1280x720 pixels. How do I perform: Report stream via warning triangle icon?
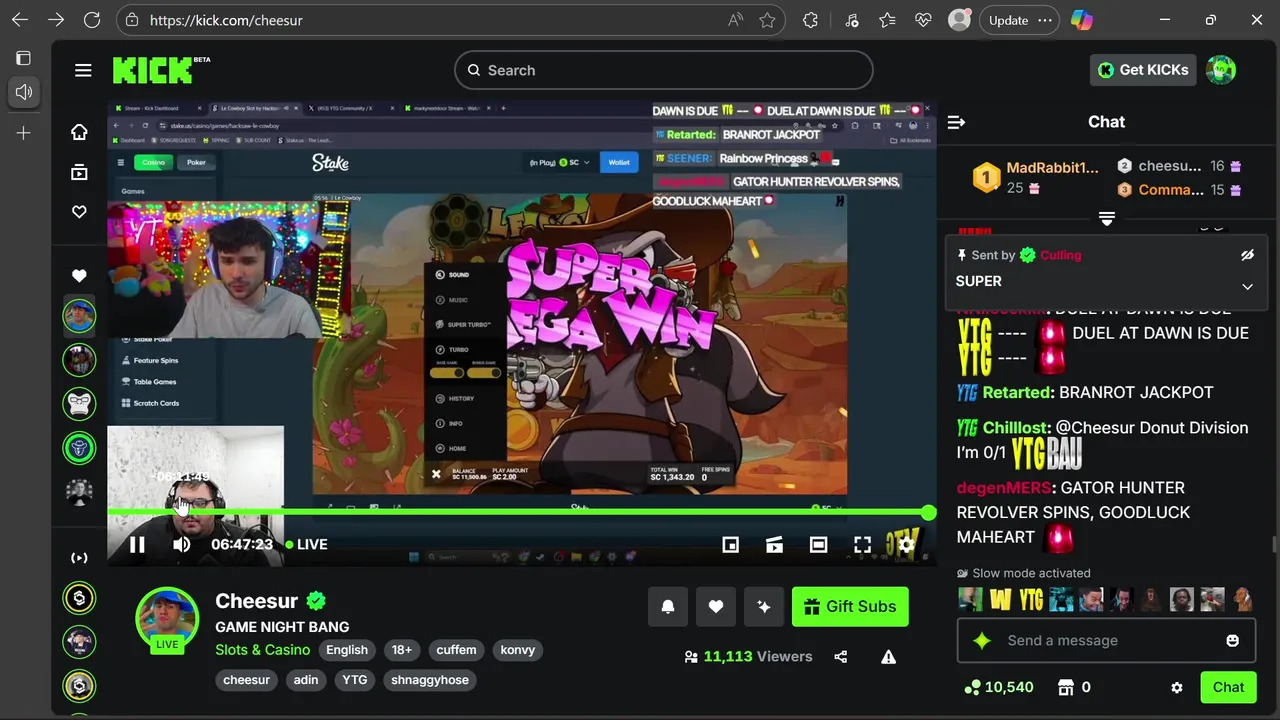click(888, 657)
